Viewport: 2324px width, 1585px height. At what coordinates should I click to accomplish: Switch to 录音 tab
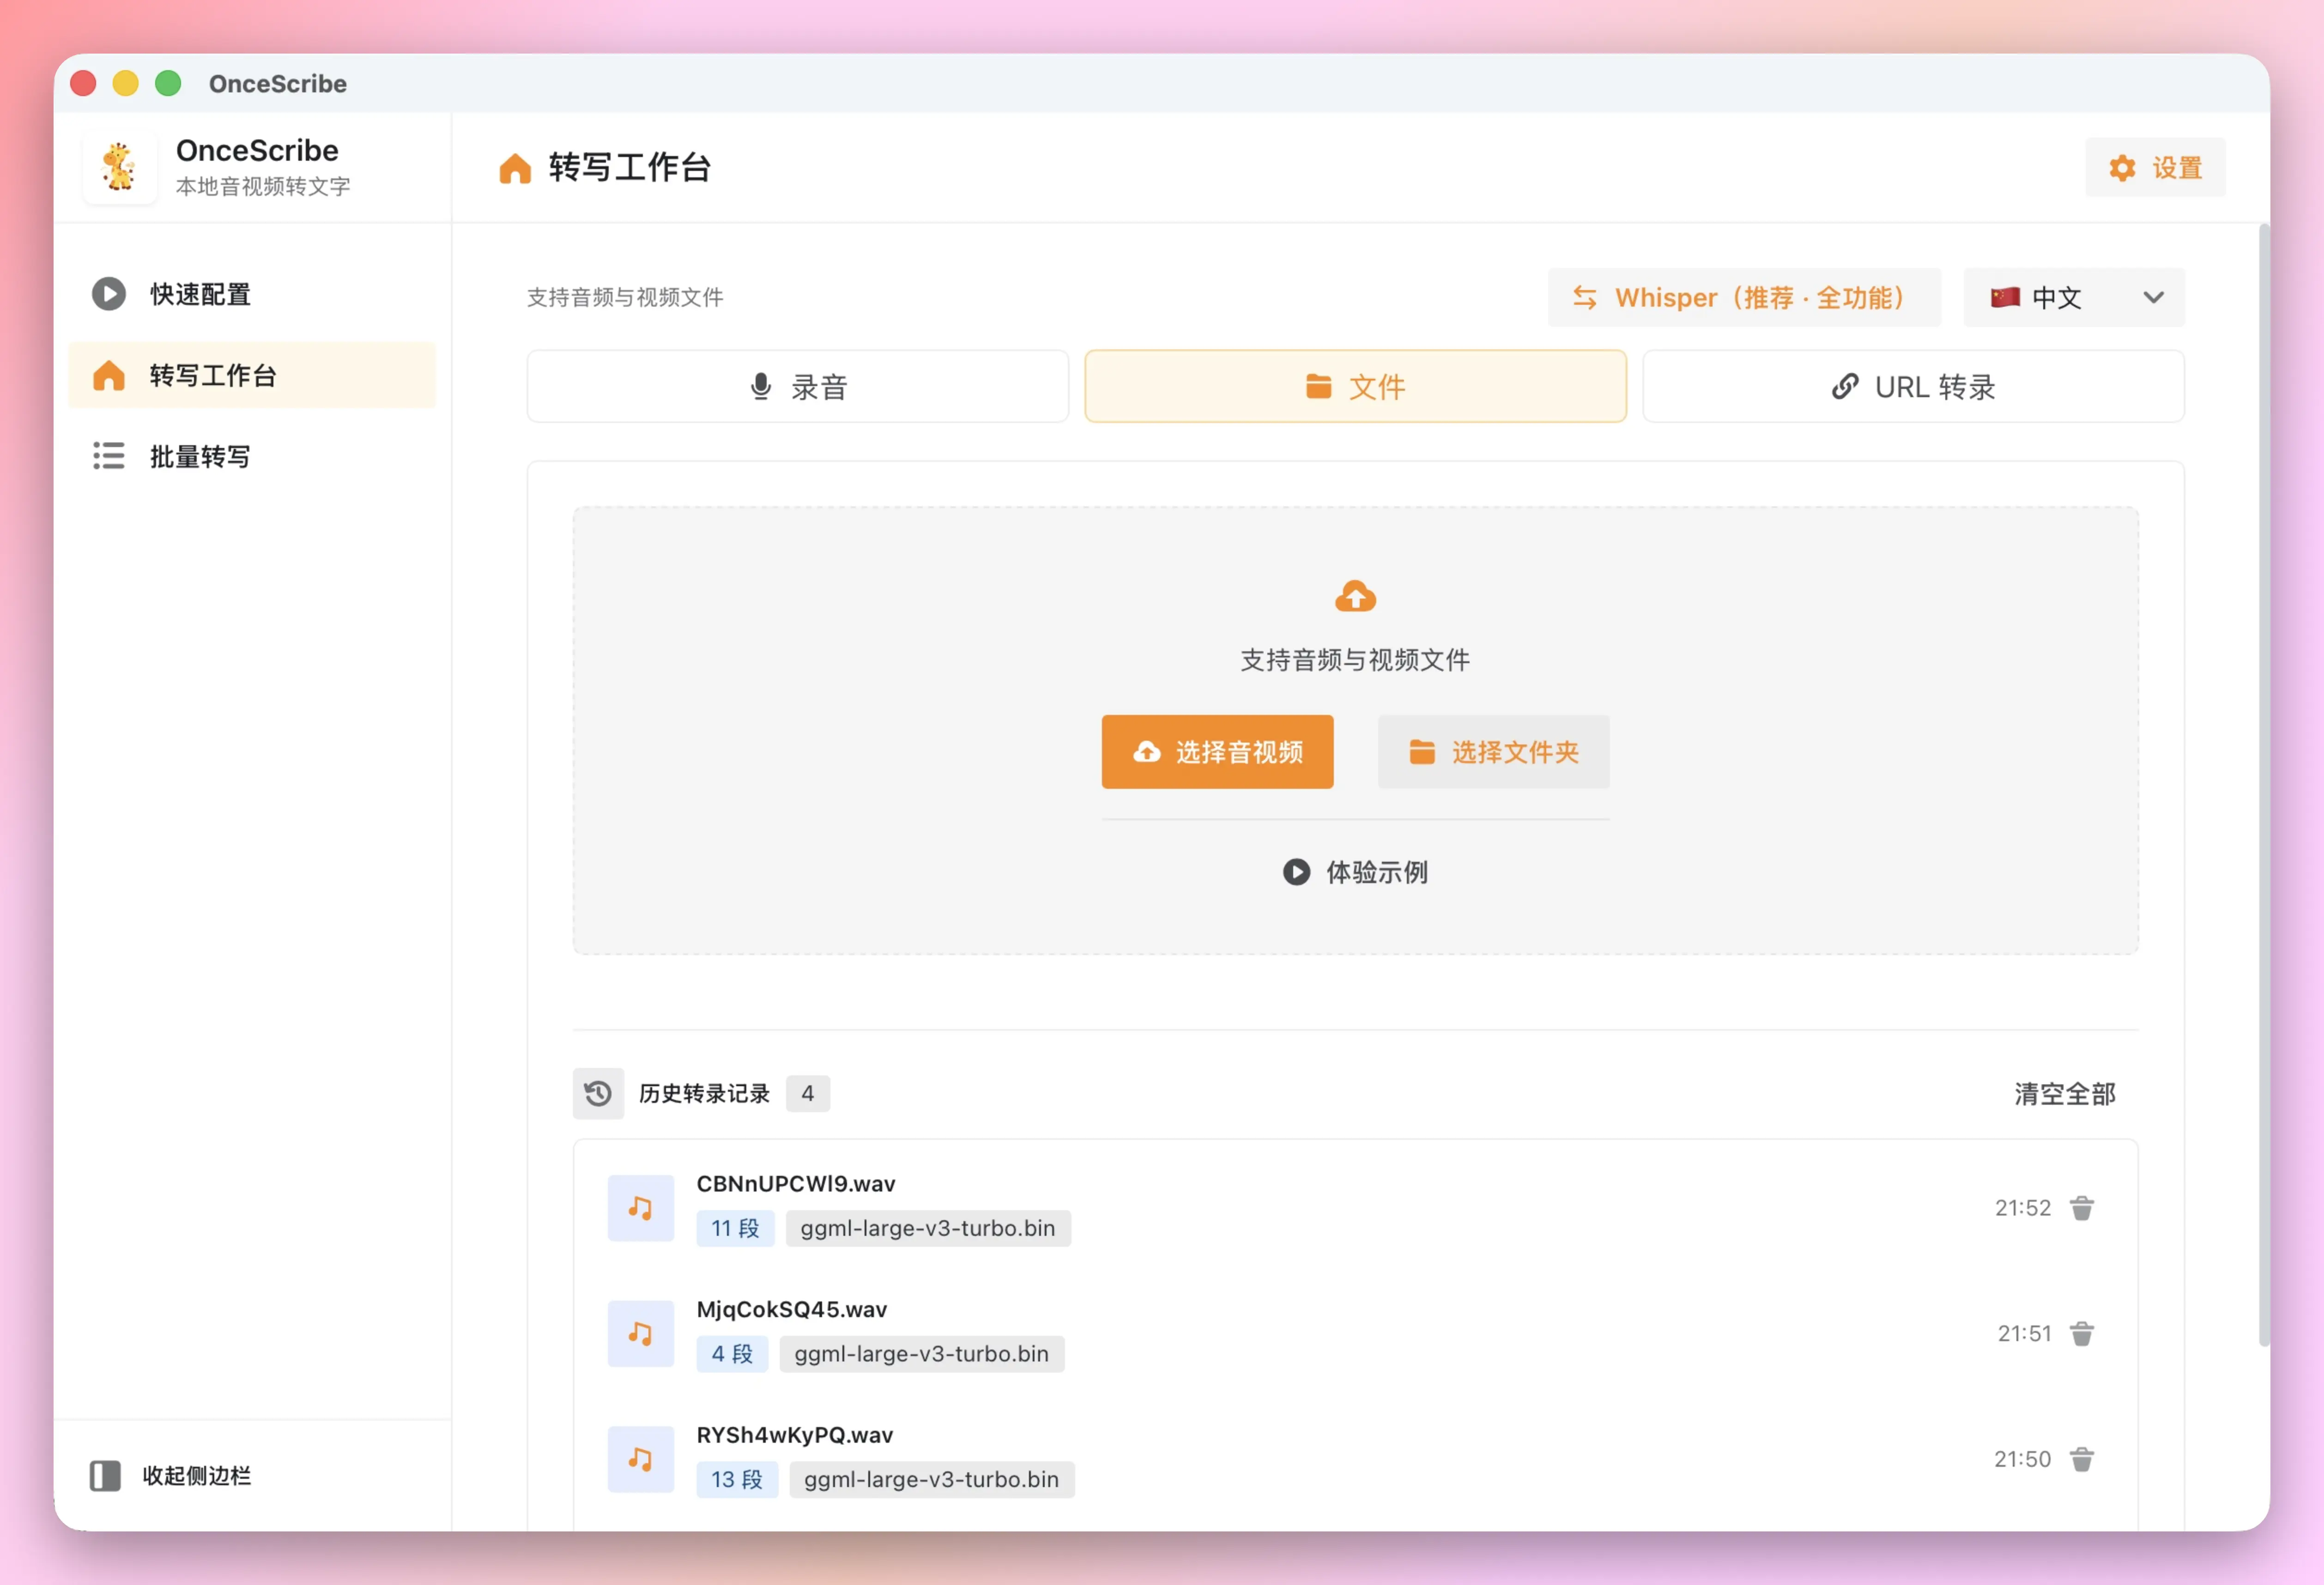[797, 386]
